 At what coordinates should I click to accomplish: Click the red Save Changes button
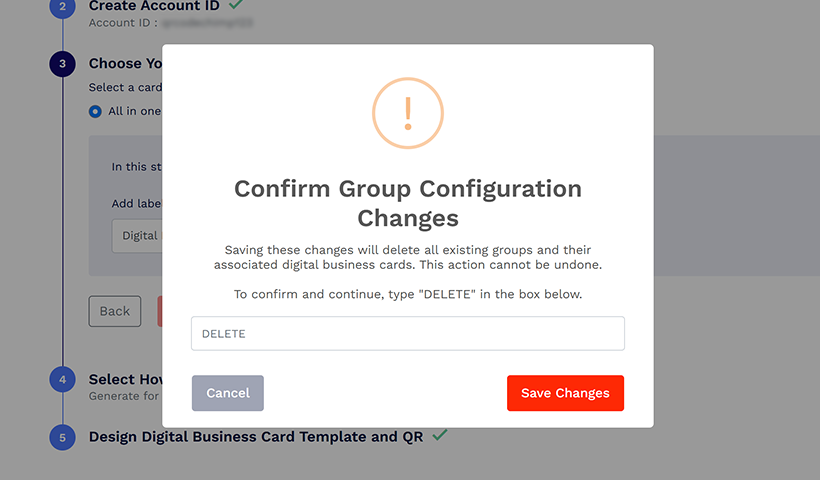point(565,393)
